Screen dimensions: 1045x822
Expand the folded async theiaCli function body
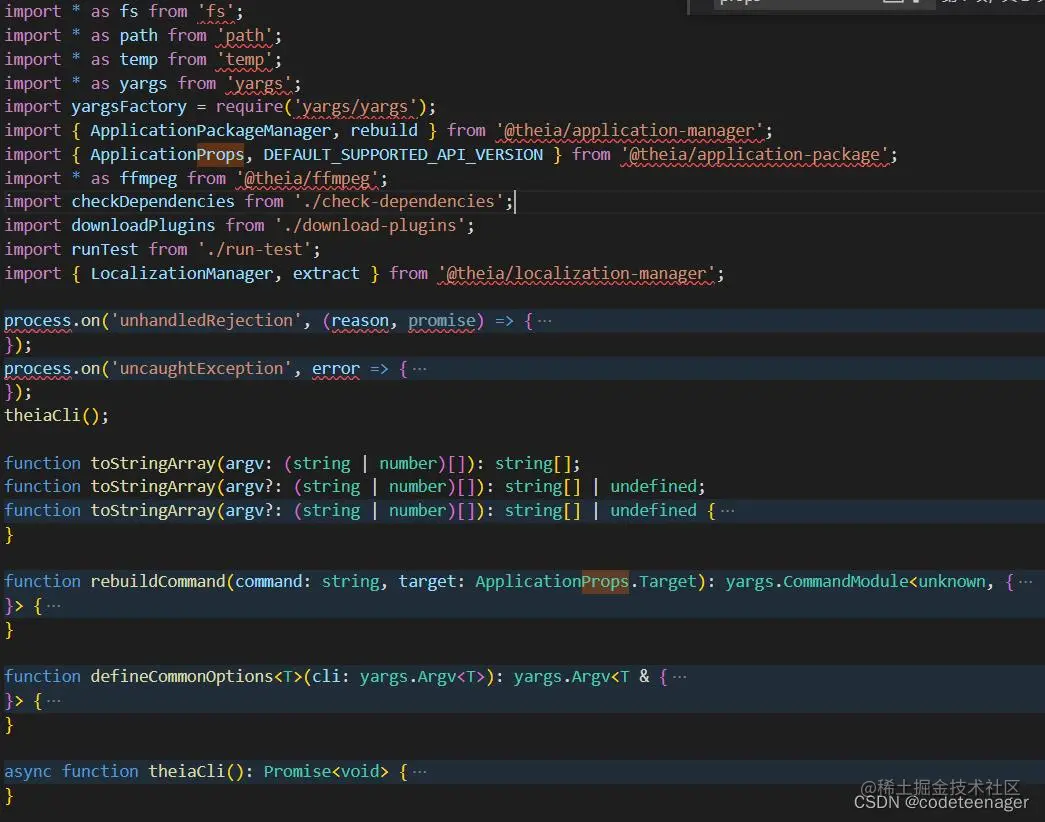[419, 772]
